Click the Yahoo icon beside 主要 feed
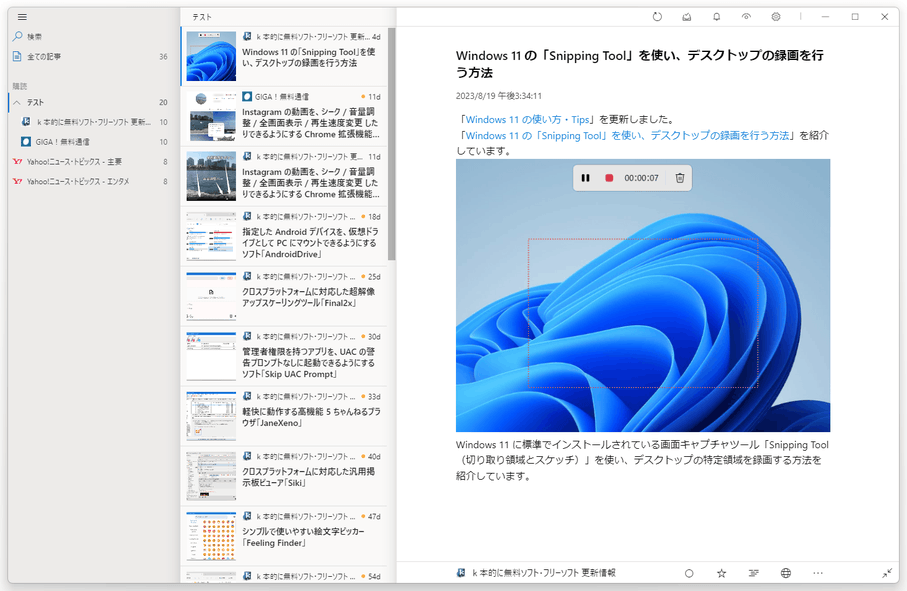 (x=17, y=162)
